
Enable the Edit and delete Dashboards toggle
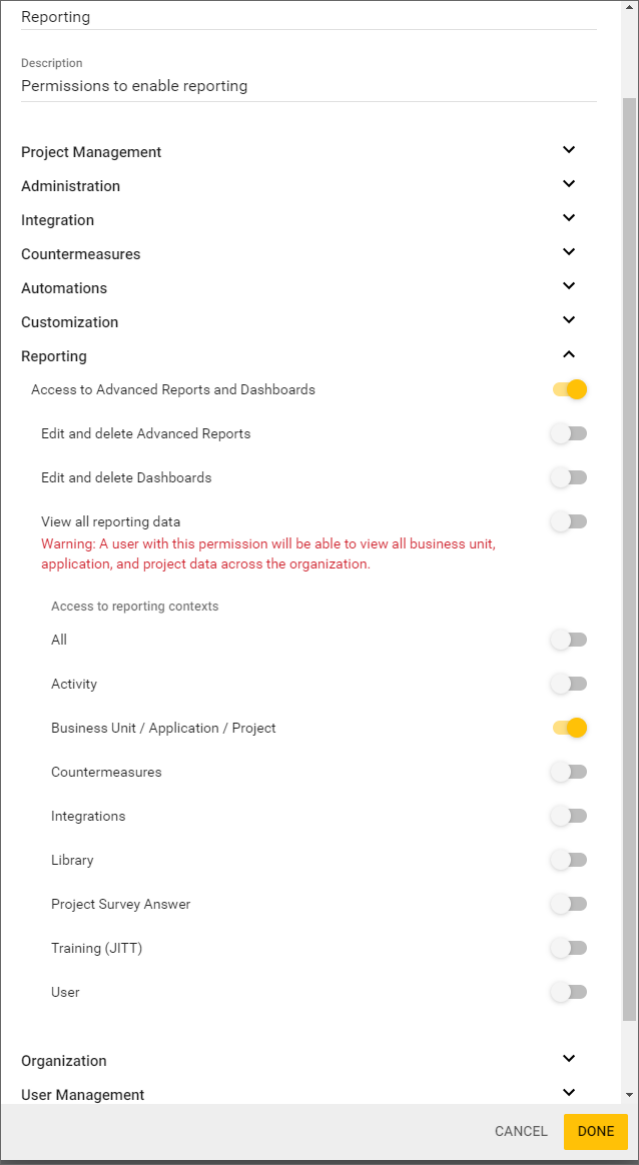coord(568,477)
